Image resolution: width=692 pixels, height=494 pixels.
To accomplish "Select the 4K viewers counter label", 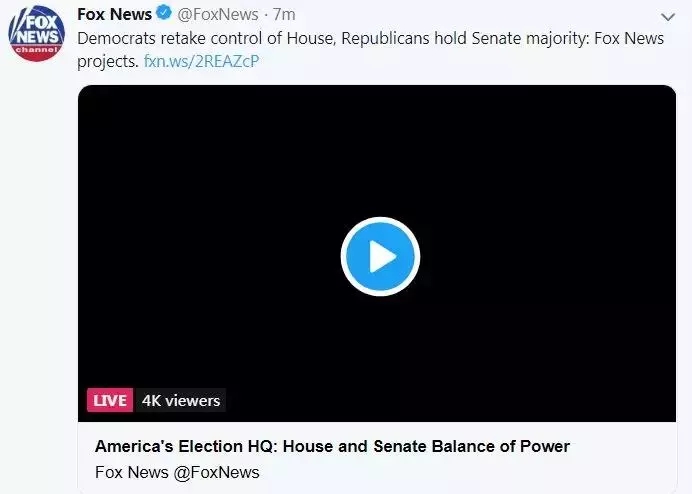I will click(181, 400).
